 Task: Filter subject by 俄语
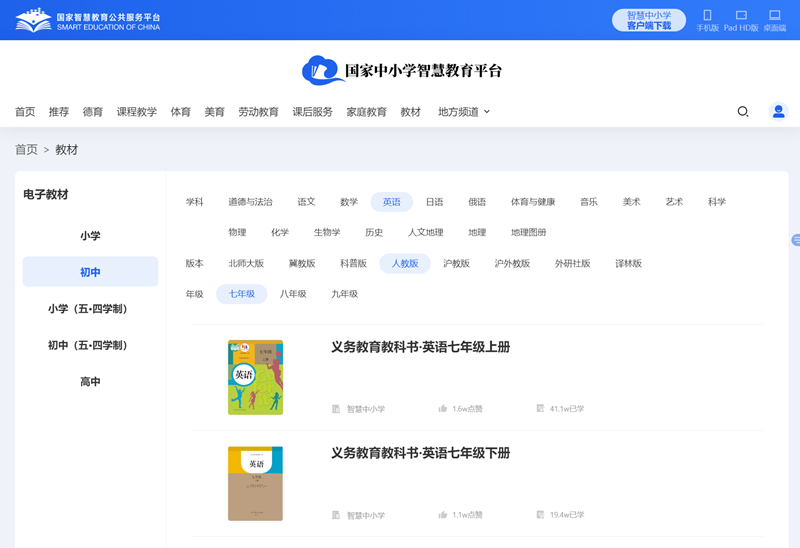[x=477, y=202]
